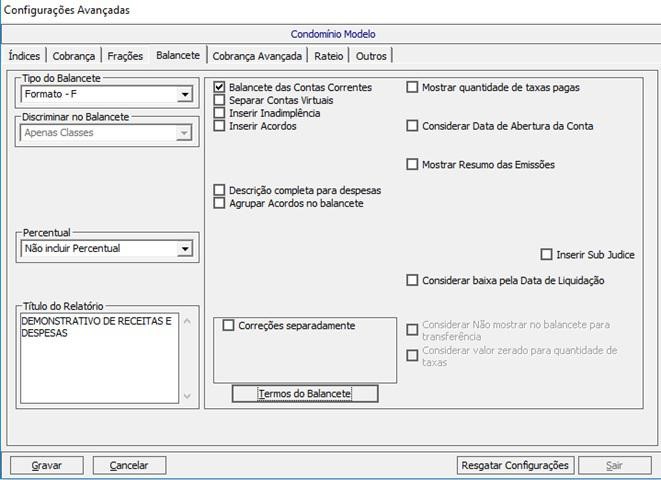This screenshot has width=661, height=480.
Task: Check Inserir Inadimplência option
Action: click(219, 113)
